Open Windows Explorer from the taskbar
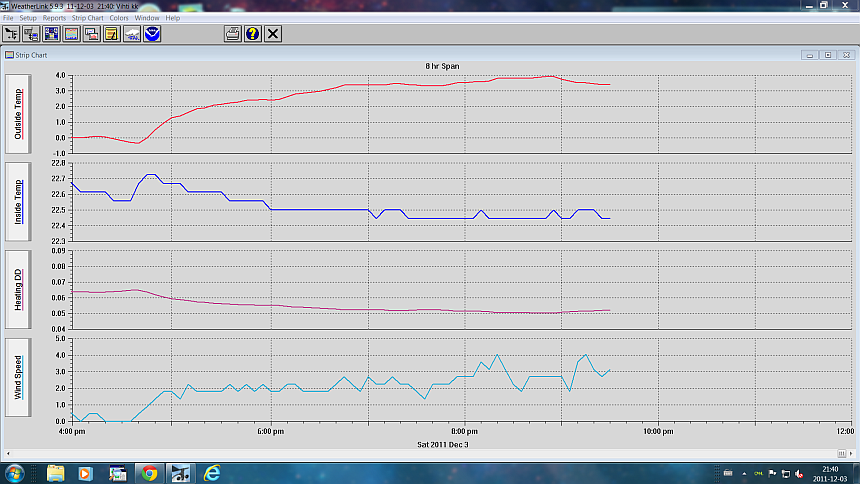 pos(55,473)
